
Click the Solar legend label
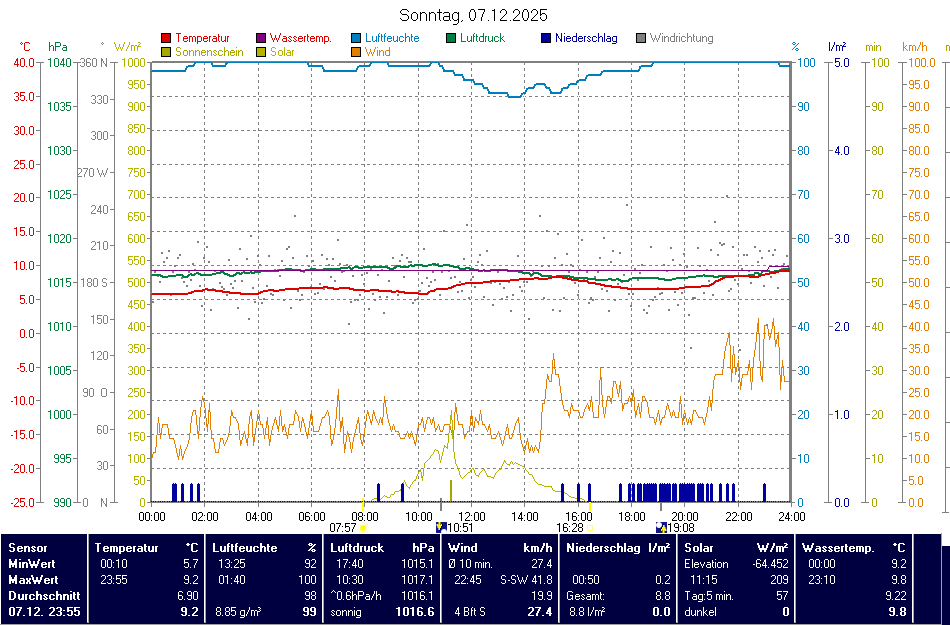point(281,52)
